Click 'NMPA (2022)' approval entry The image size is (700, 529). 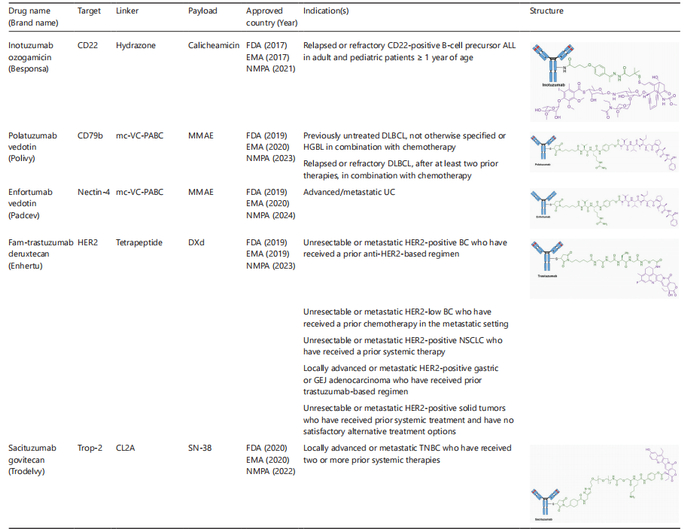click(271, 471)
